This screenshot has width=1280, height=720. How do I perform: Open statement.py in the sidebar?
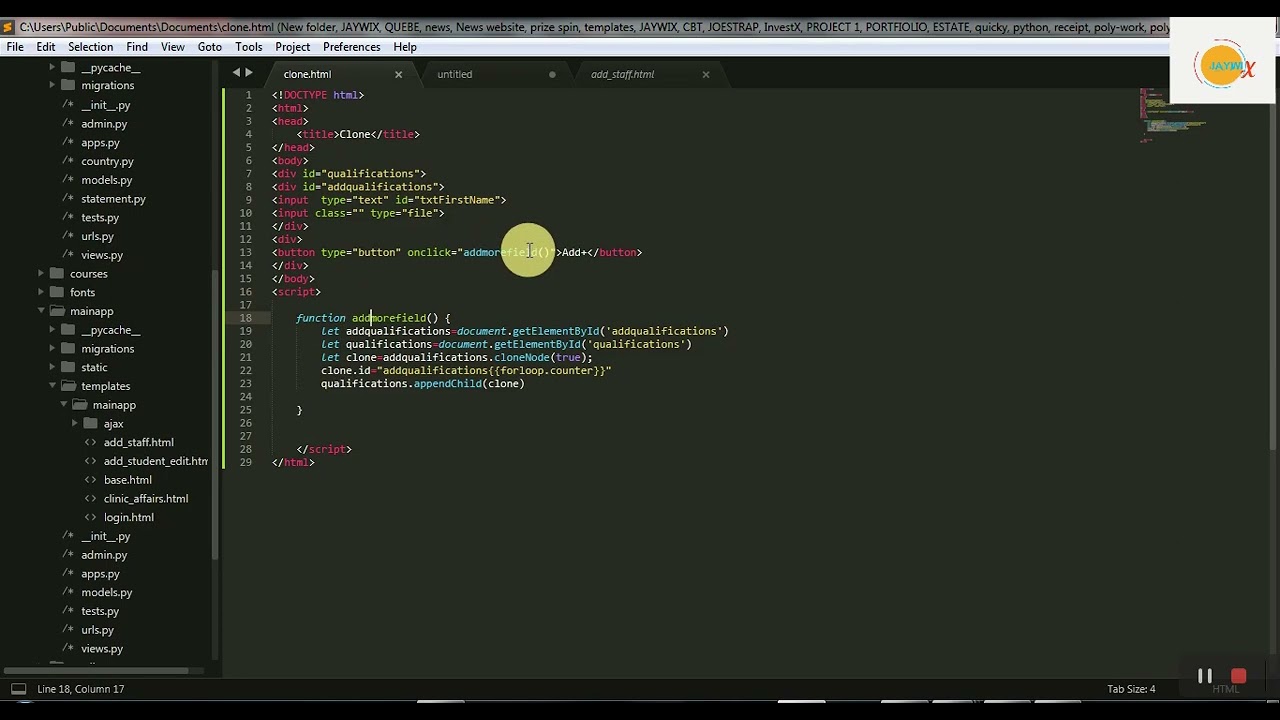click(113, 199)
